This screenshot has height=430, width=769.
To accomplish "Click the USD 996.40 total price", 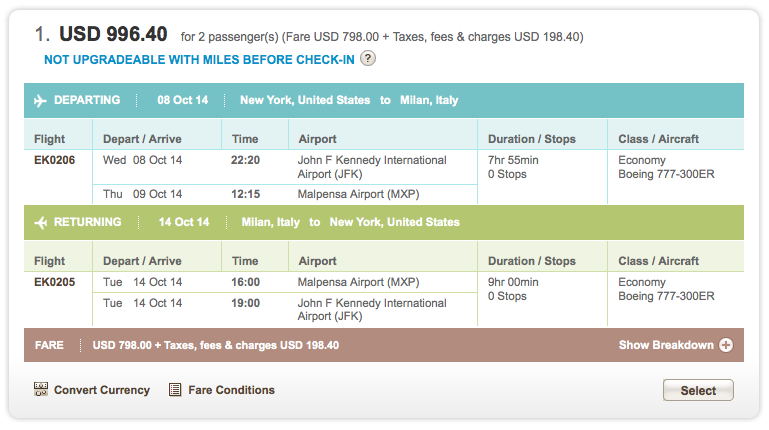I will pyautogui.click(x=113, y=34).
